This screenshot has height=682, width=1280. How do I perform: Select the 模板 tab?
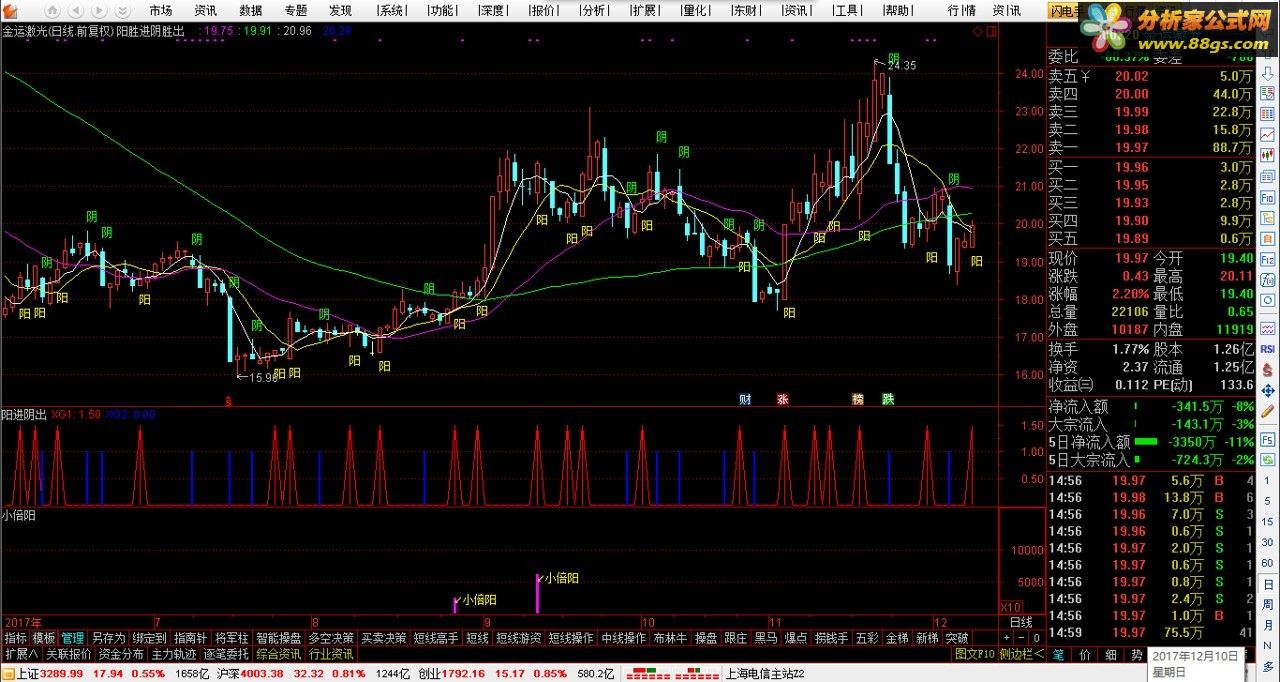tap(44, 638)
